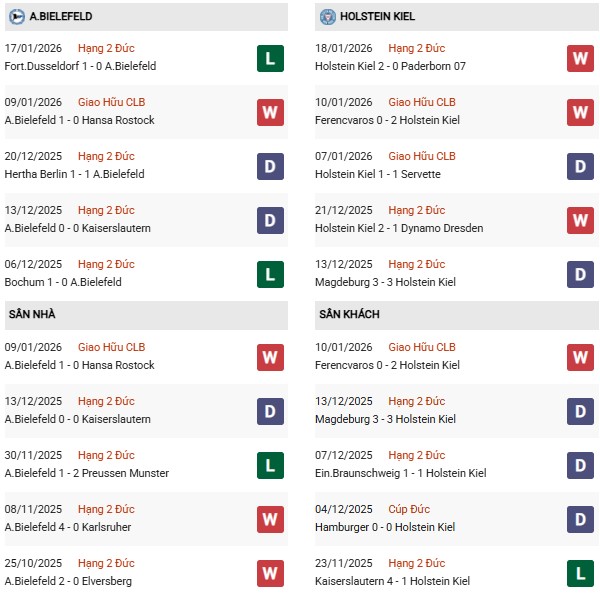The height and width of the screenshot is (595, 600).
Task: Click the Holstein Kiel team logo
Action: [327, 16]
